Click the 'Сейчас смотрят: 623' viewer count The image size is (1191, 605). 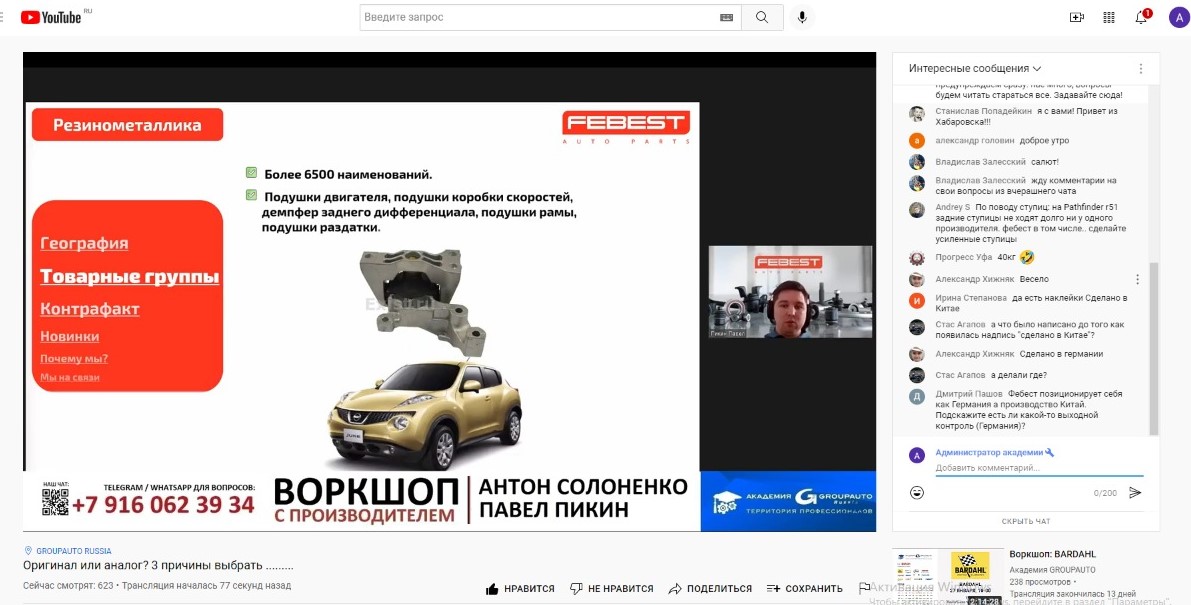68,586
